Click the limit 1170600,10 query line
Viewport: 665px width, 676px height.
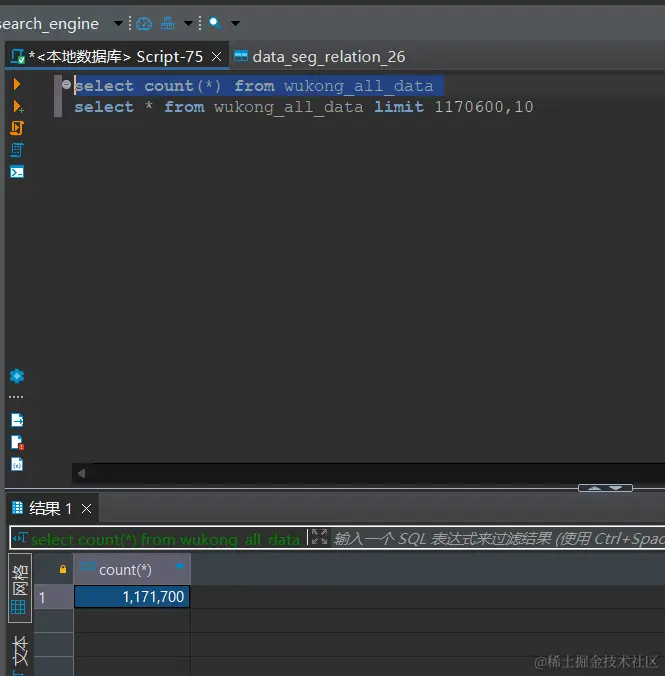(304, 107)
